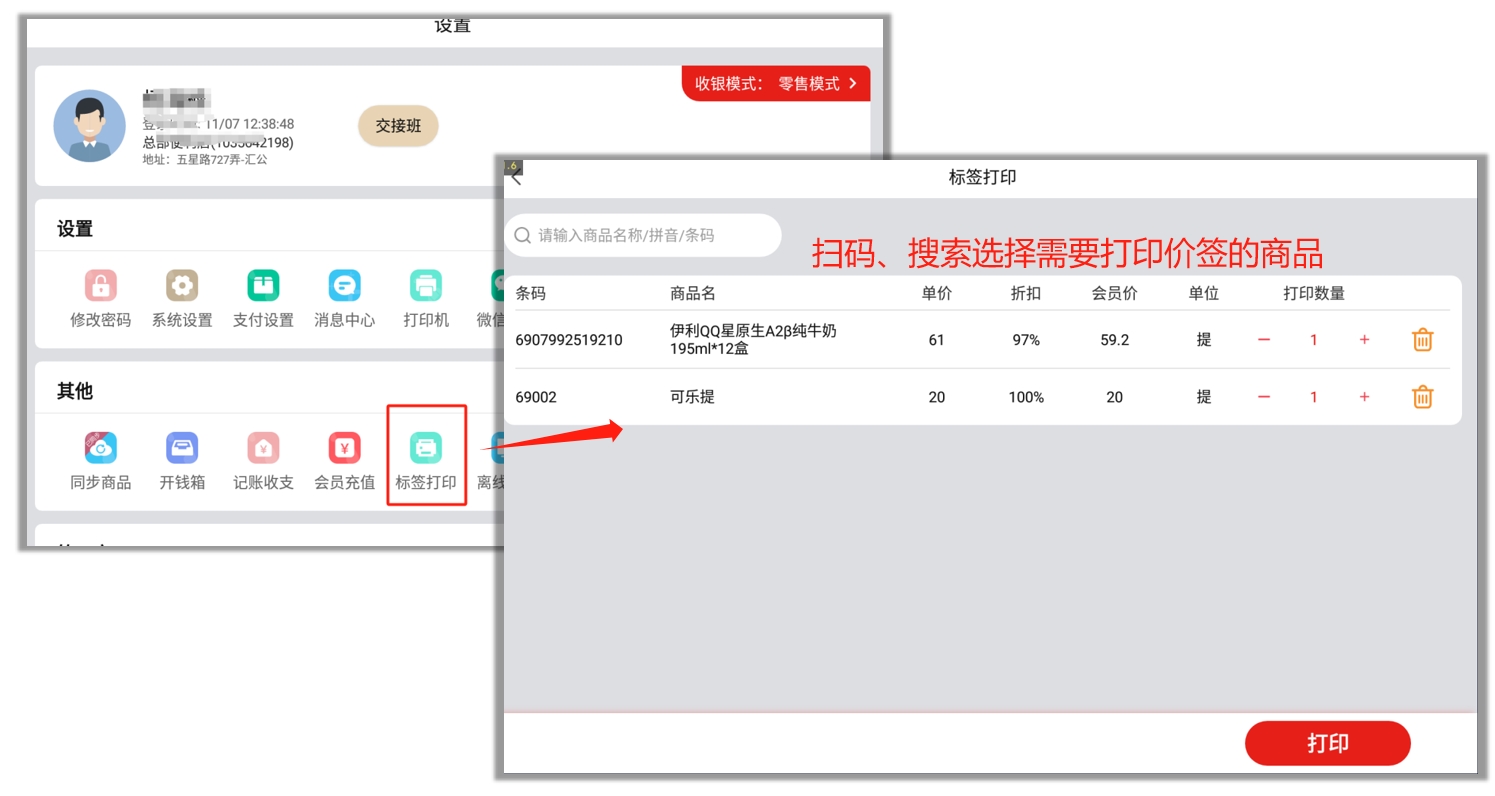Click the red 打印 button
Viewport: 1495px width, 796px height.
point(1327,743)
